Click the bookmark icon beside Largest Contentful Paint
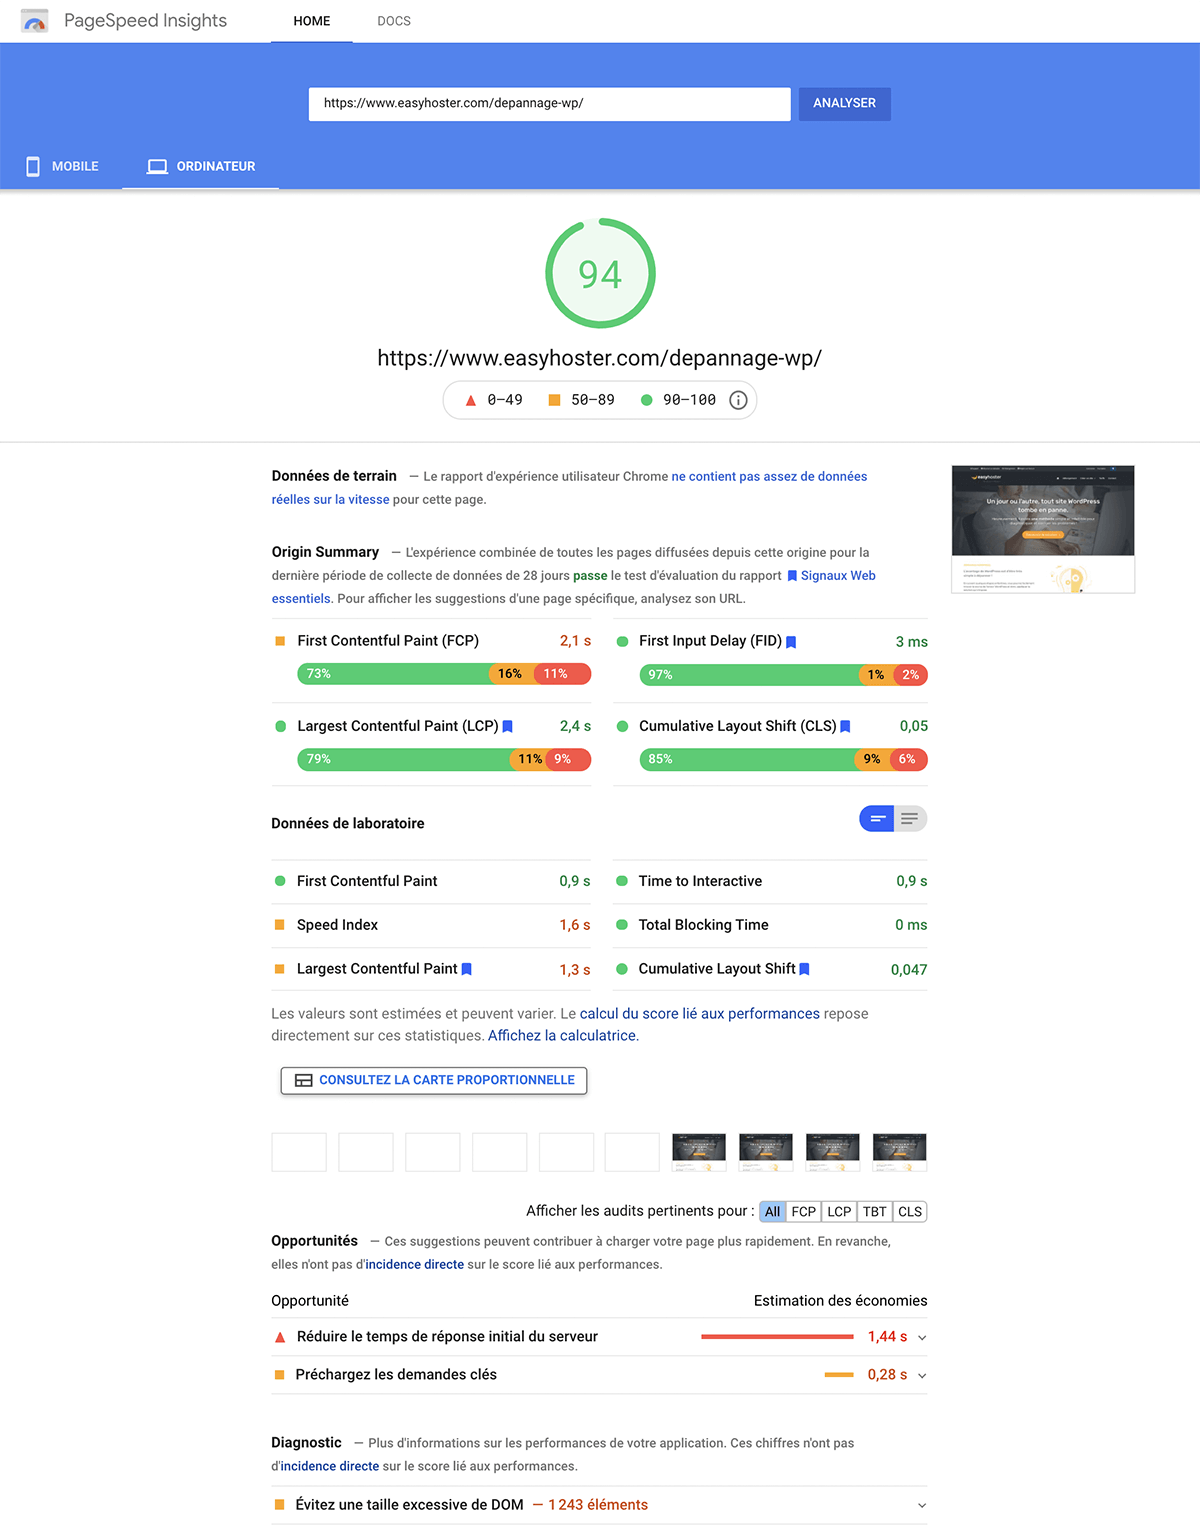This screenshot has width=1200, height=1531. click(508, 726)
